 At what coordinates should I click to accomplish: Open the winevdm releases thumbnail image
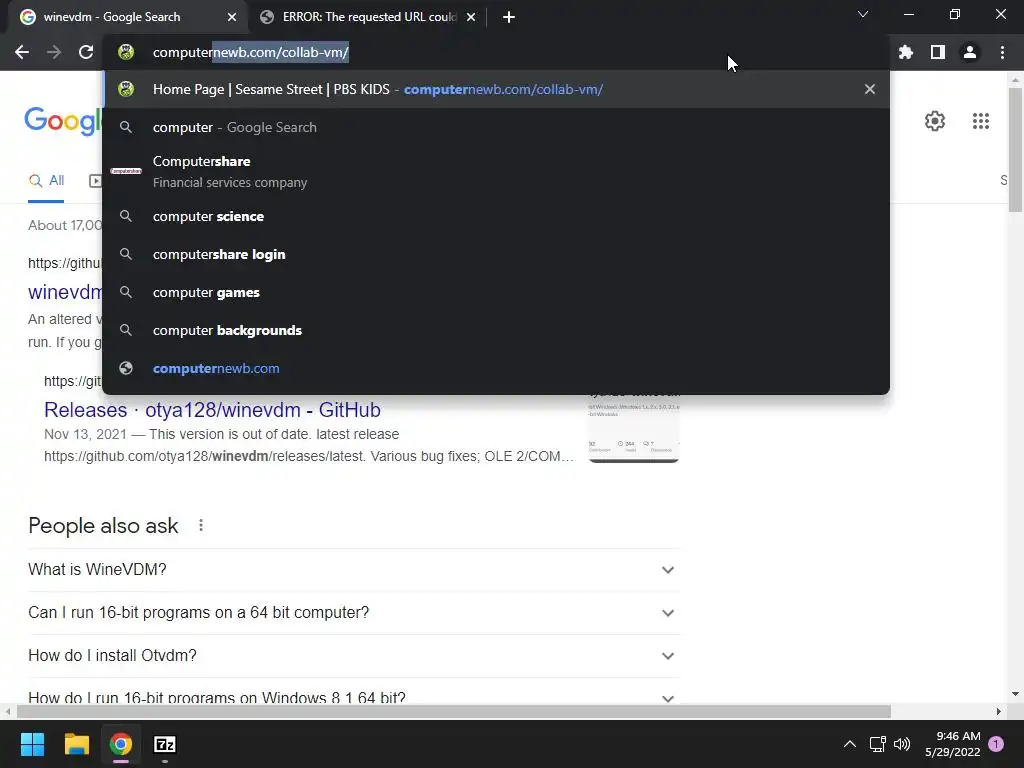point(633,428)
